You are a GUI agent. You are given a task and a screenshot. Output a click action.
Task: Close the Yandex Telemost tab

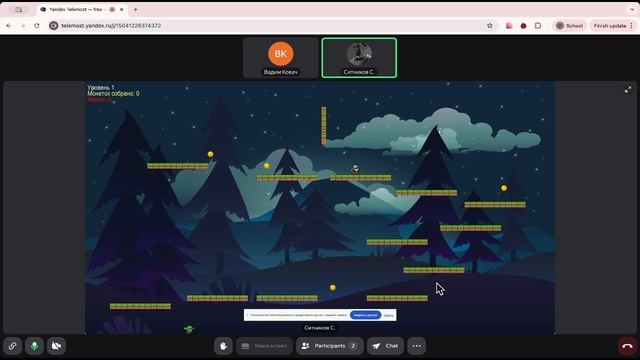click(122, 9)
